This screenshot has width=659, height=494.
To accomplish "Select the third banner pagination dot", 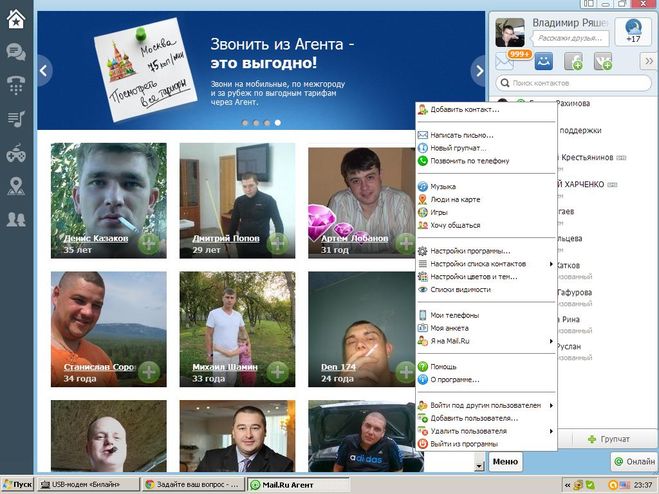I will [267, 123].
